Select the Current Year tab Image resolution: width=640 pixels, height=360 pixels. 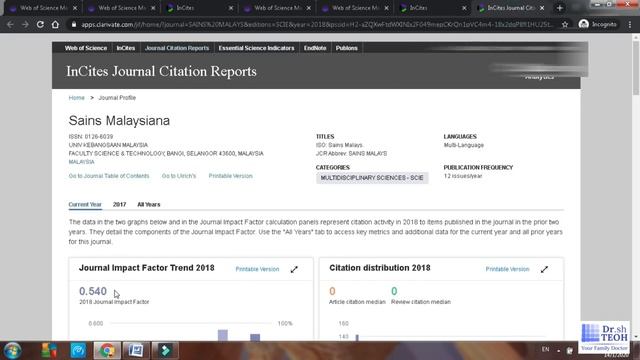[x=85, y=204]
